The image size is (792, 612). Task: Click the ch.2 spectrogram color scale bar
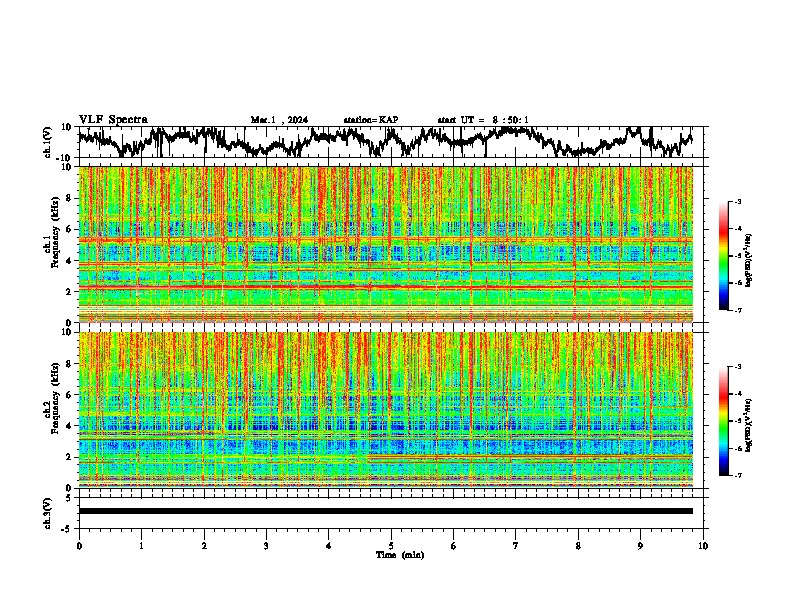click(723, 421)
